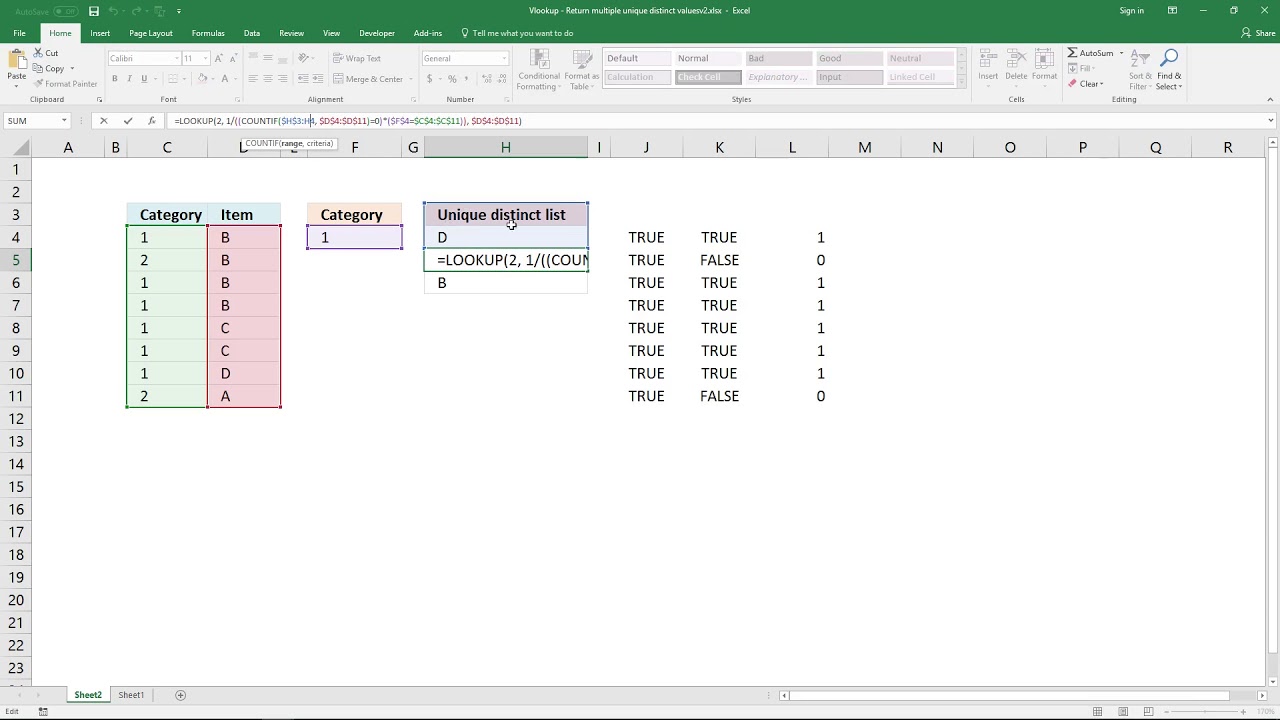The width and height of the screenshot is (1280, 720).
Task: Select cell F4 containing category value 1
Action: [354, 237]
